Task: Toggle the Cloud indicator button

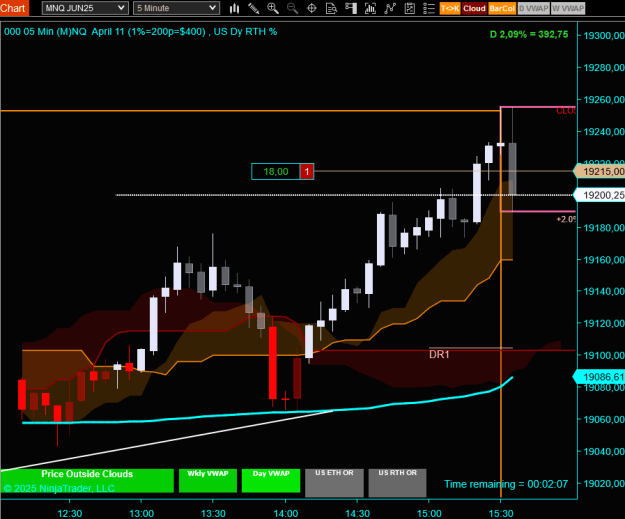Action: coord(474,8)
